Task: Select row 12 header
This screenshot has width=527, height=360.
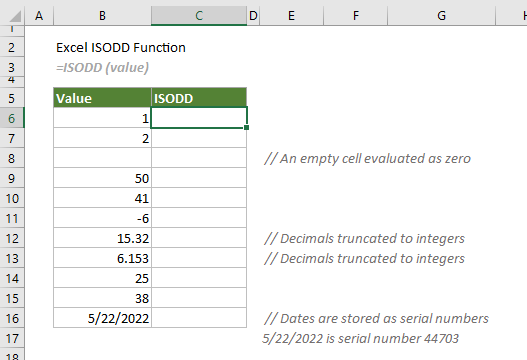Action: [12, 238]
